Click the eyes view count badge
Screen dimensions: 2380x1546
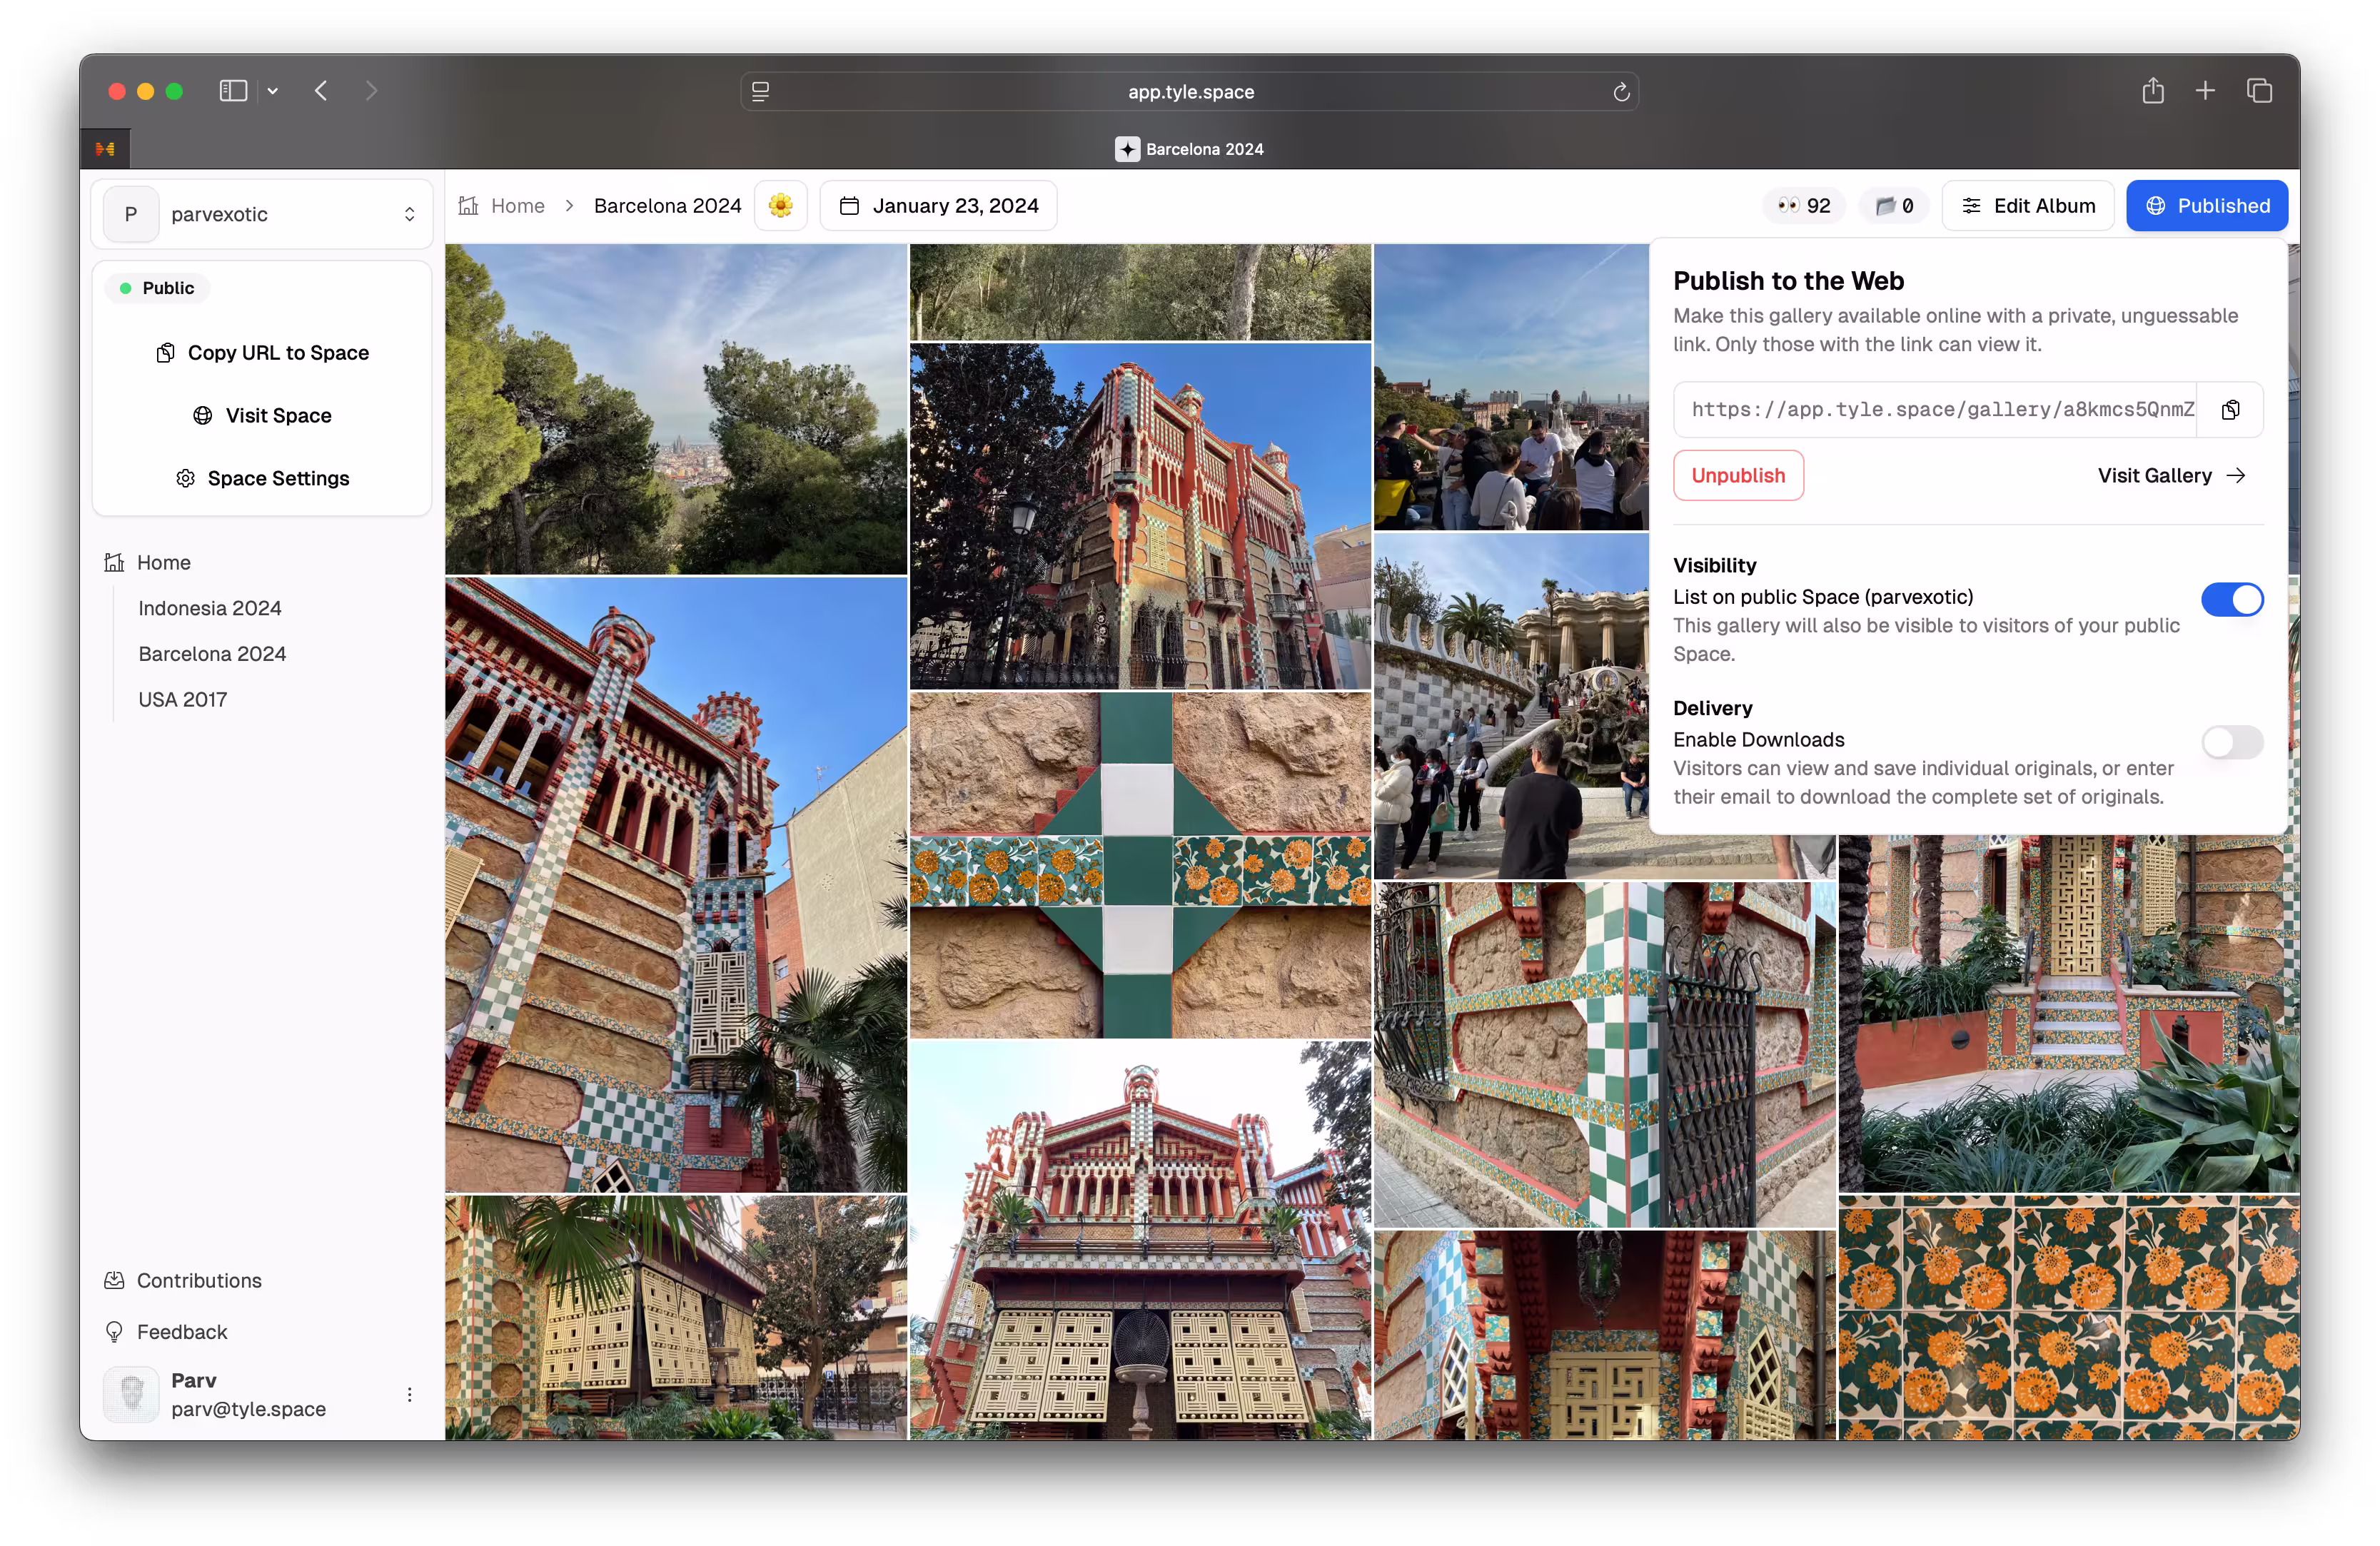click(1803, 206)
